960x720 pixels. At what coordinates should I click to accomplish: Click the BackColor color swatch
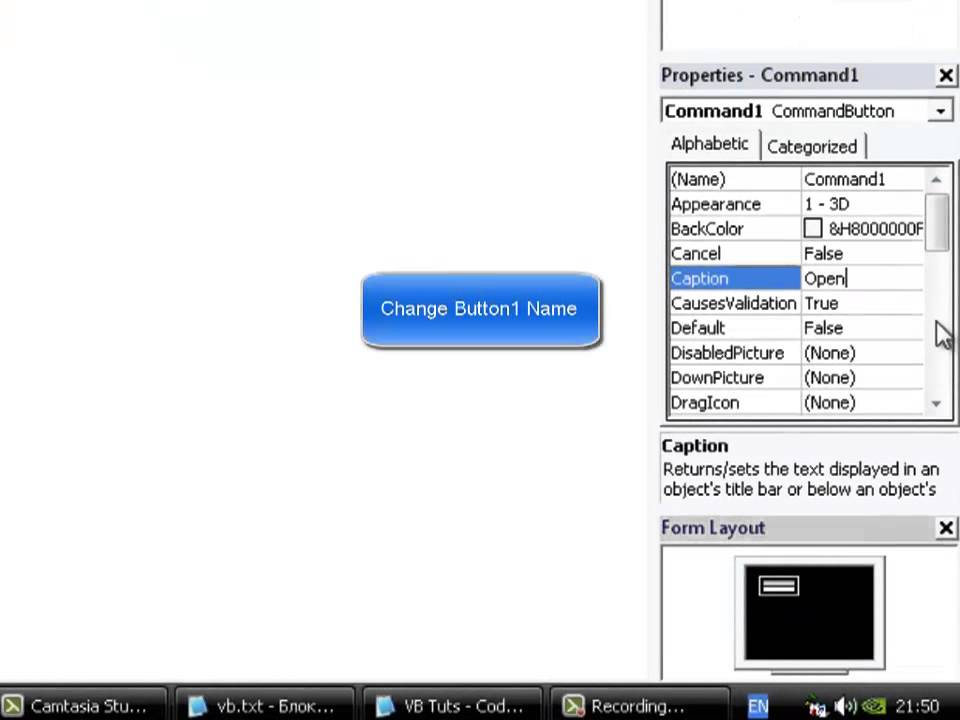tap(812, 228)
